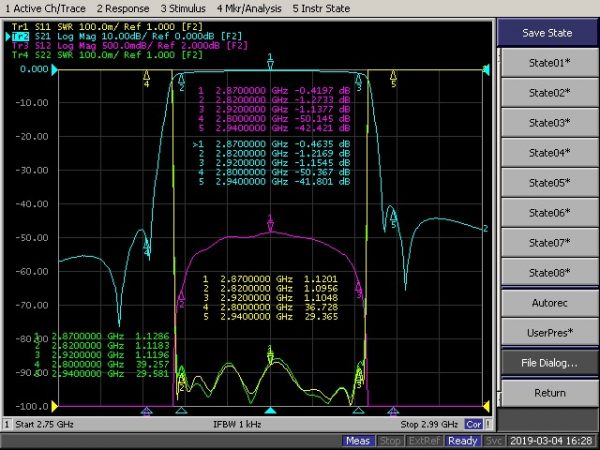Save to State06 softkey

coord(549,212)
